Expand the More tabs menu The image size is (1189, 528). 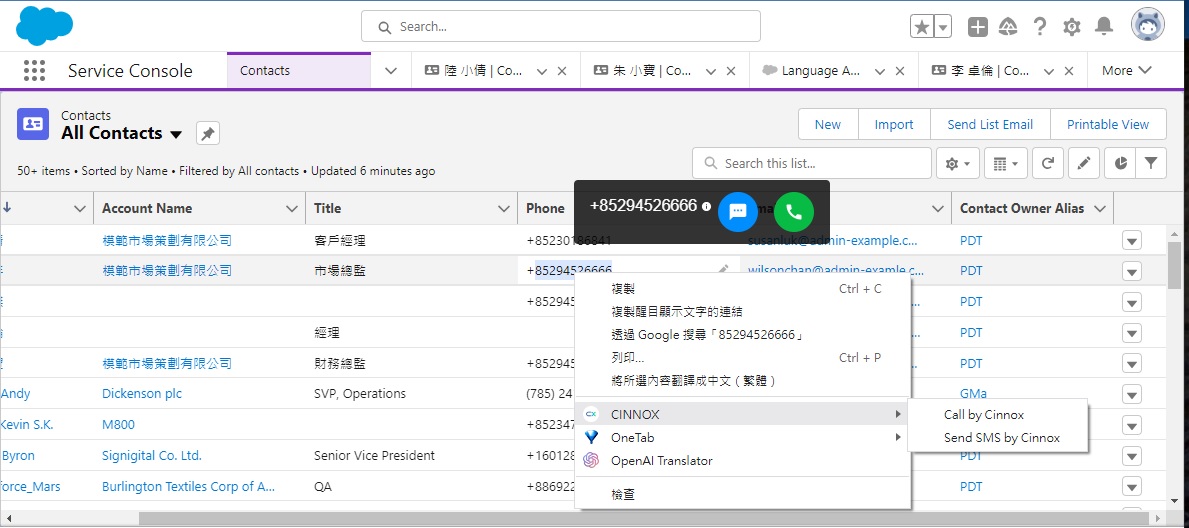click(1127, 71)
